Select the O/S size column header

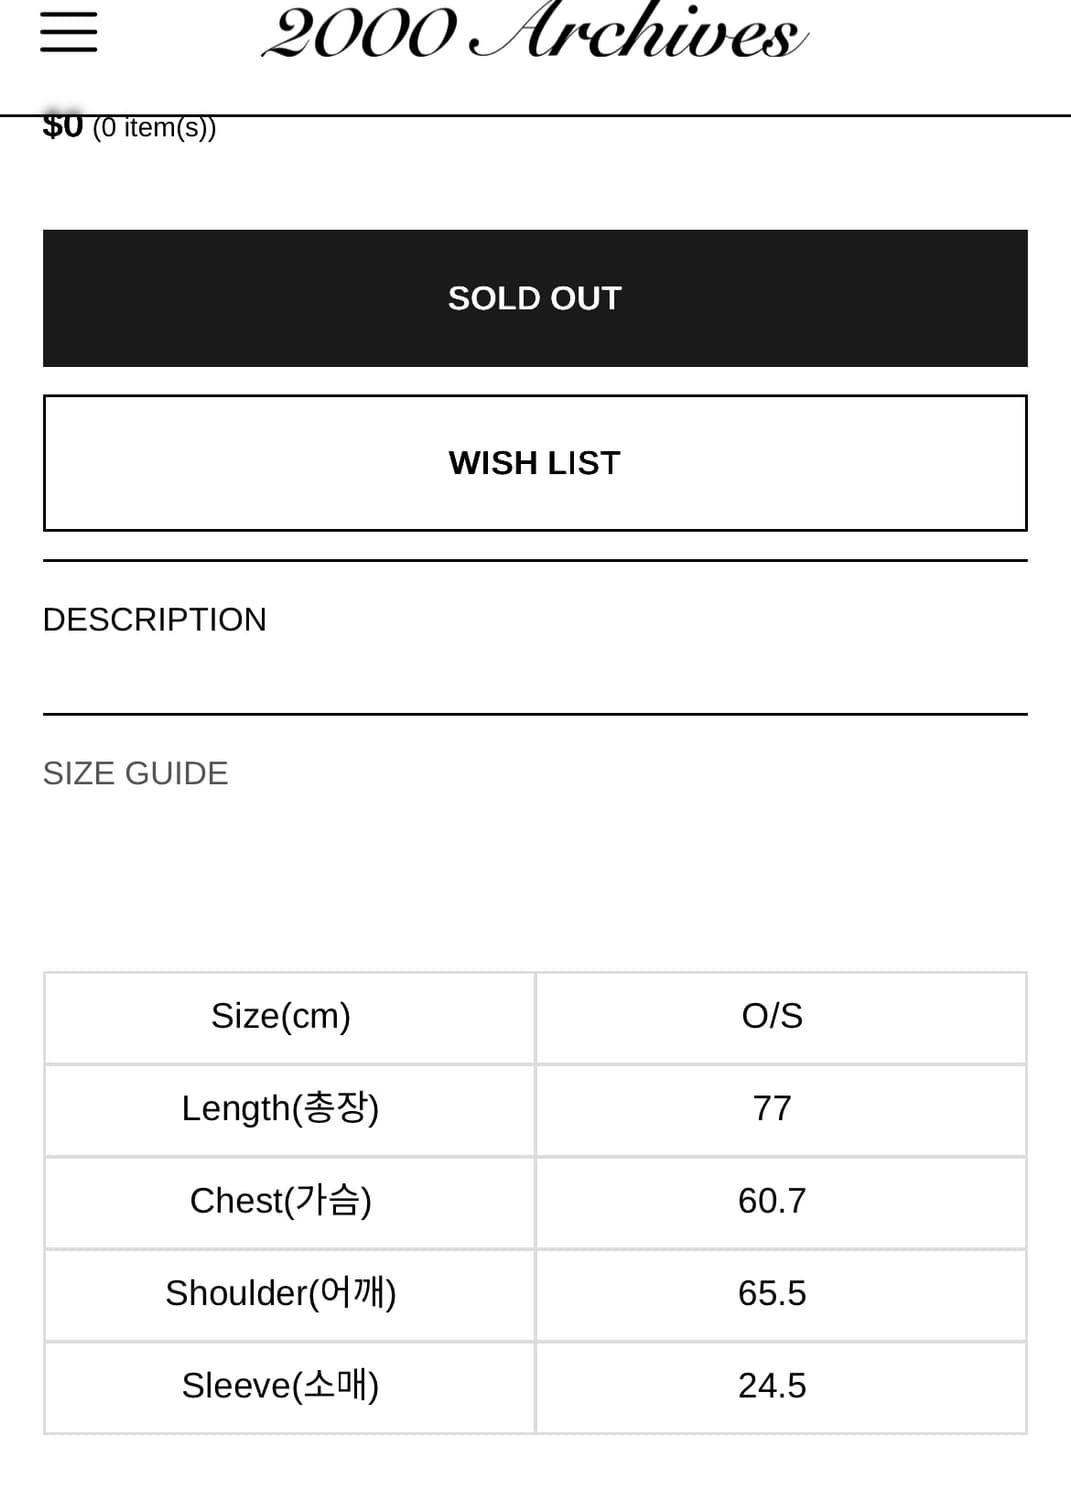pos(772,1016)
